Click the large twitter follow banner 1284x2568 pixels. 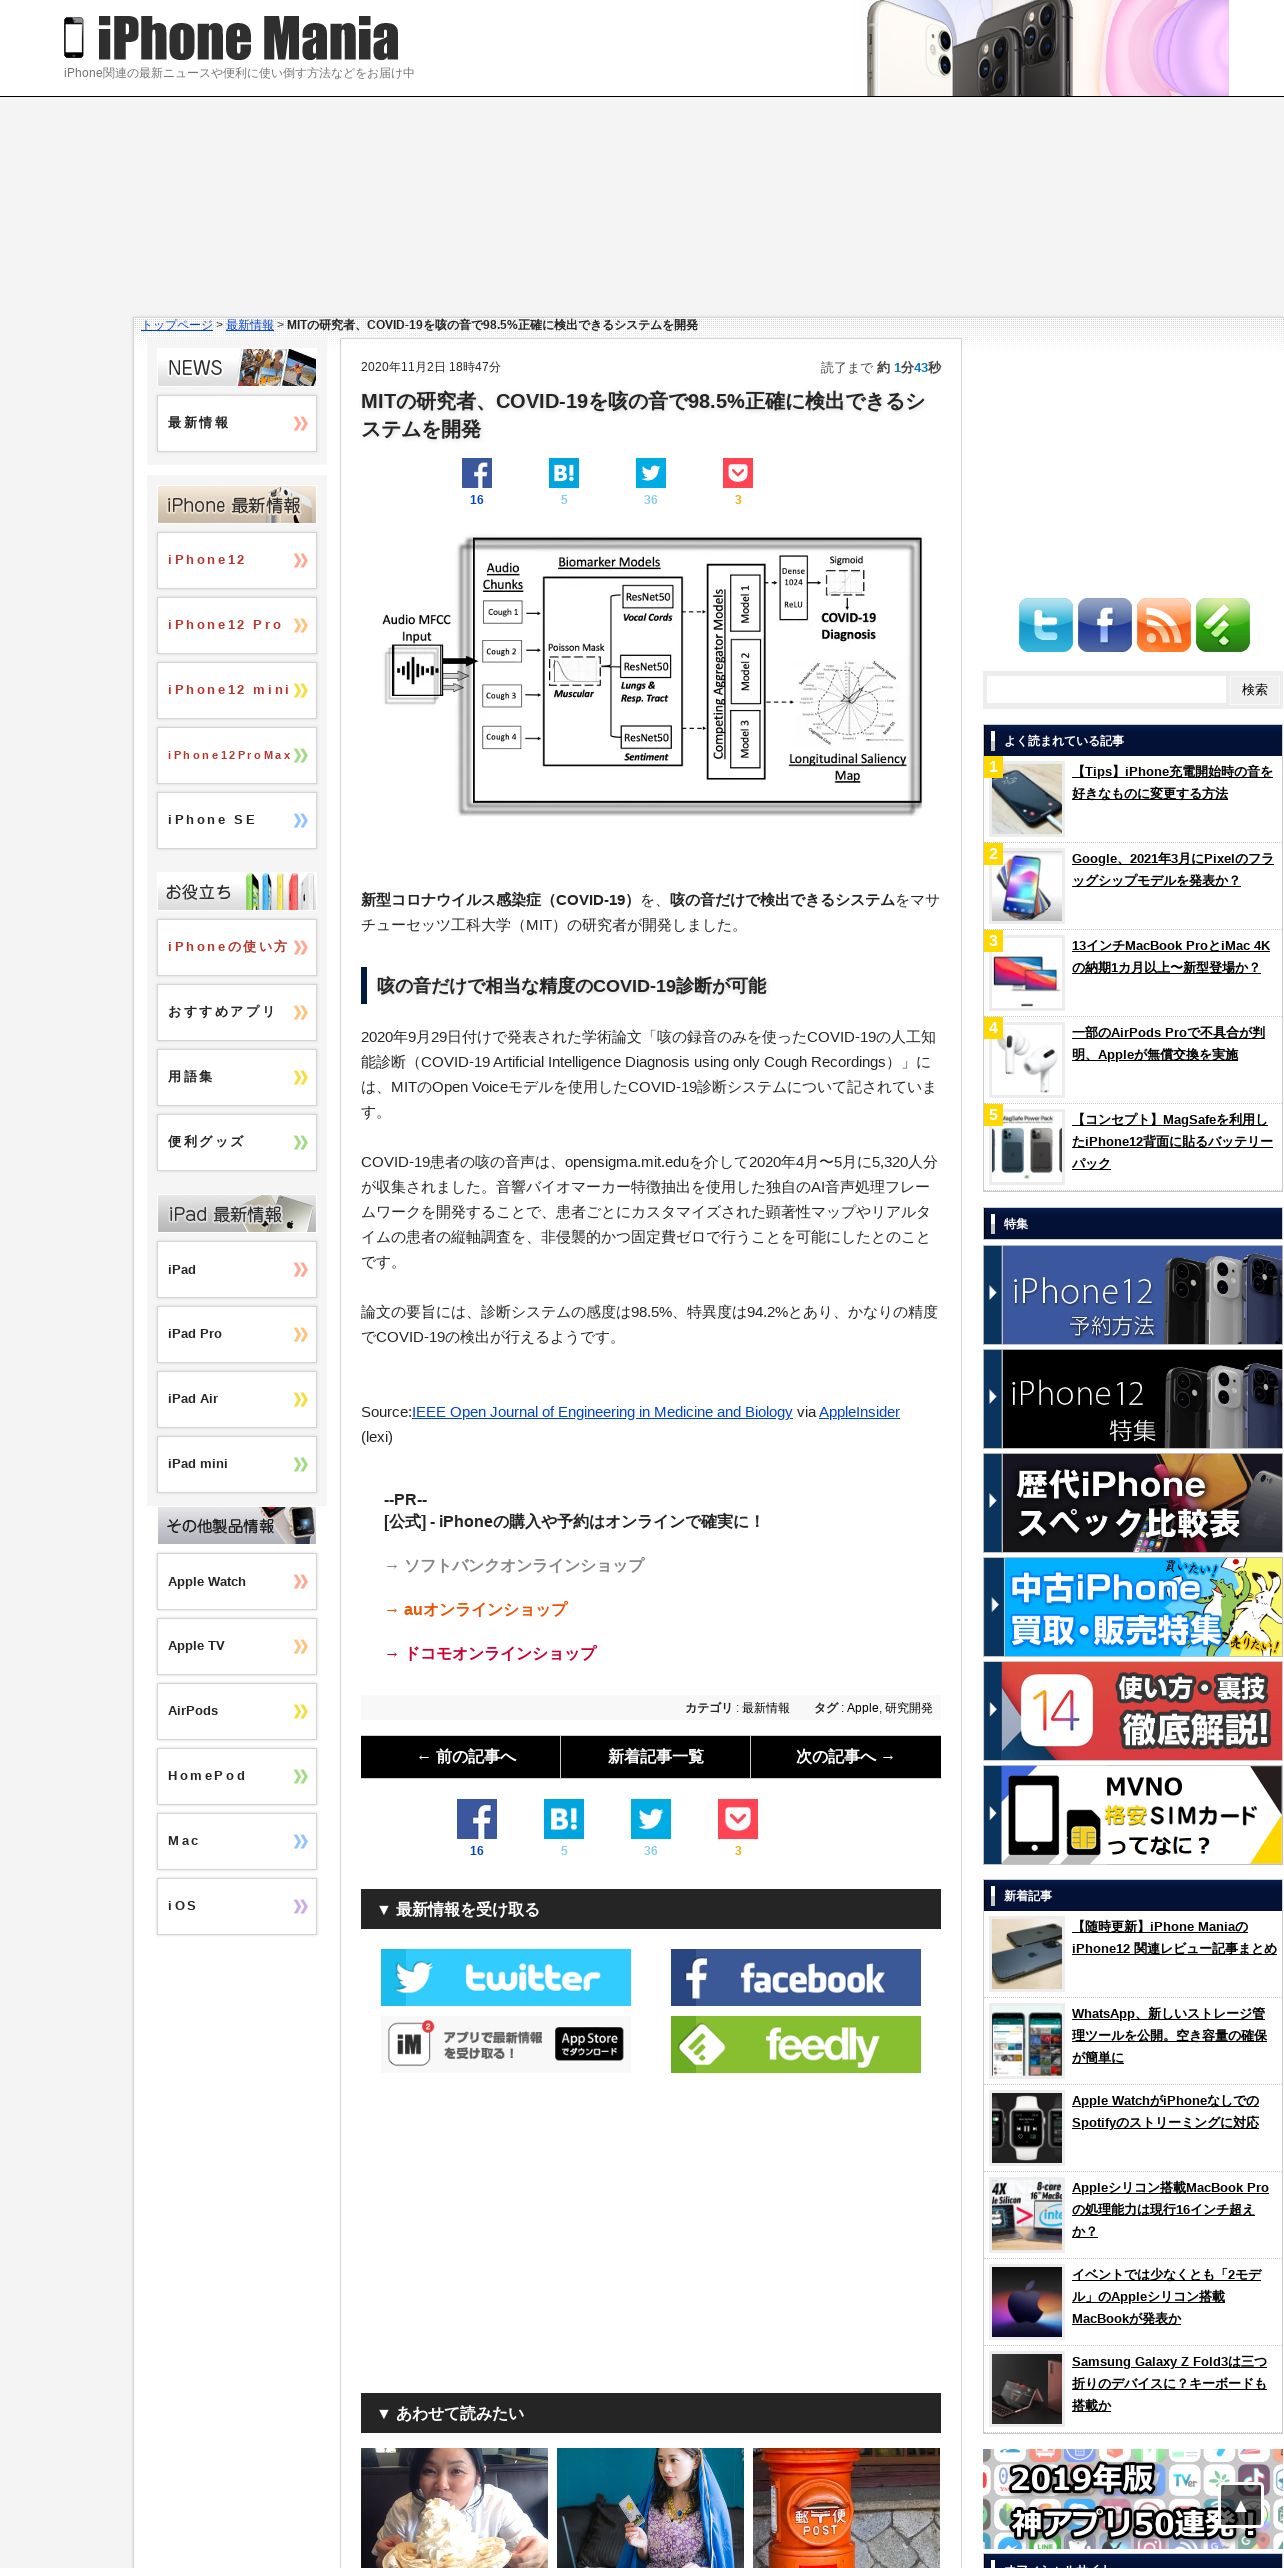tap(506, 1977)
